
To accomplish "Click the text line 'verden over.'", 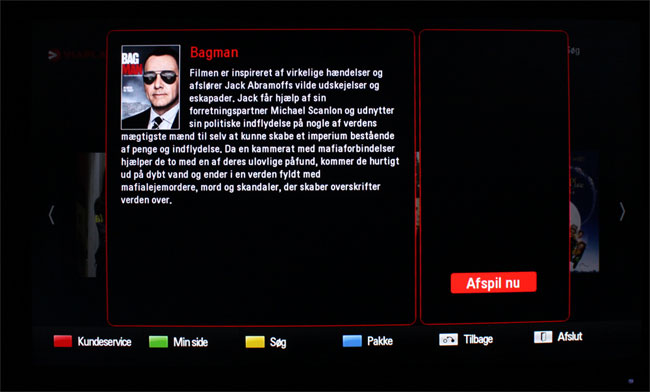I will pyautogui.click(x=146, y=200).
